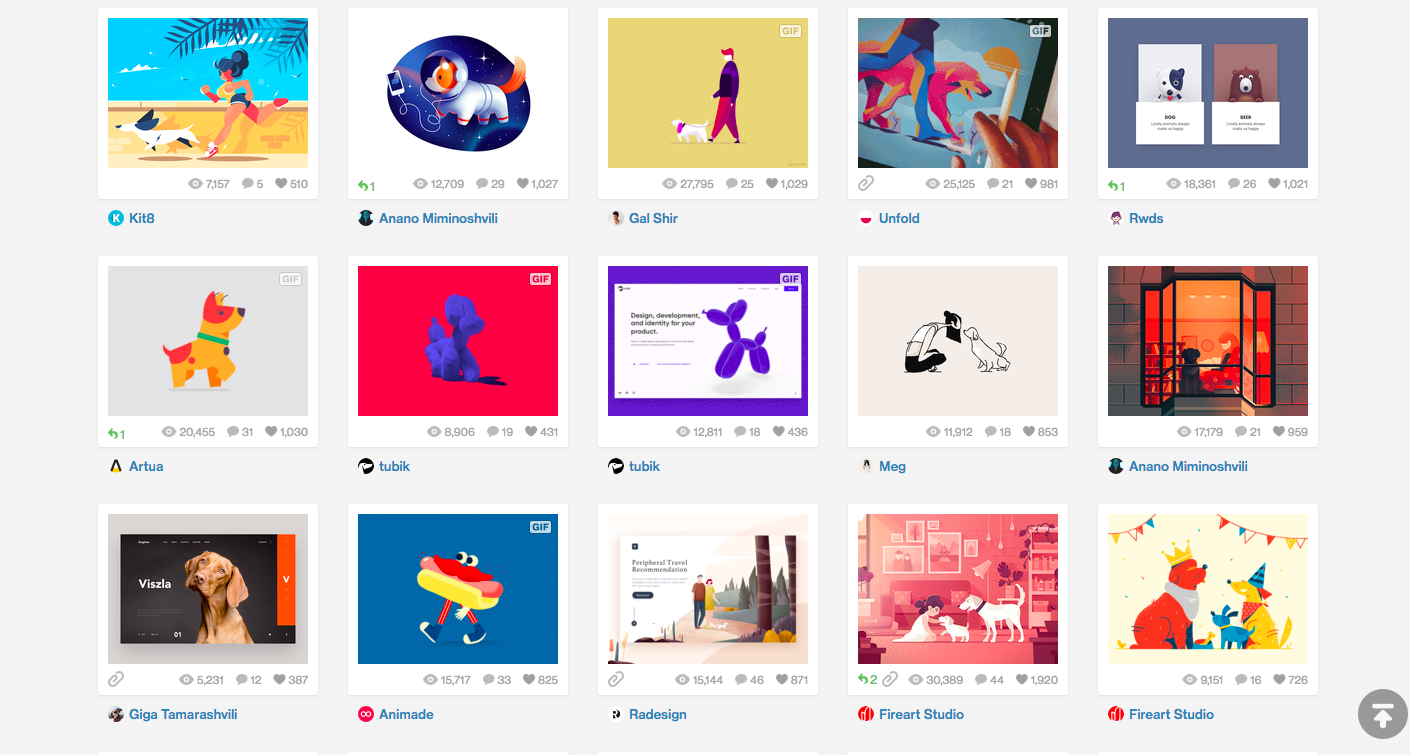Open purple balloon dog landing page thumbnail
The width and height of the screenshot is (1410, 755).
pos(708,341)
